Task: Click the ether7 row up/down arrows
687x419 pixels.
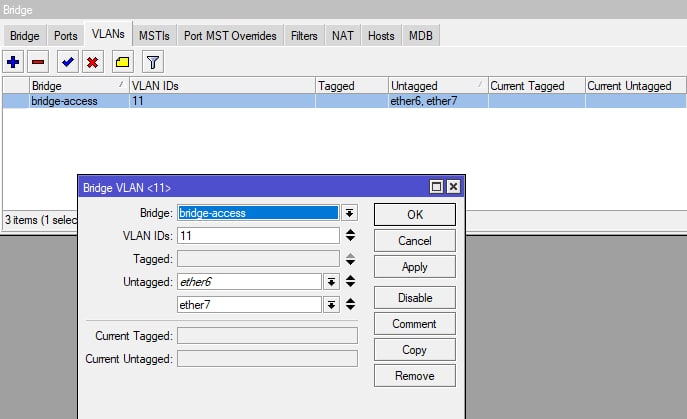Action: point(350,304)
